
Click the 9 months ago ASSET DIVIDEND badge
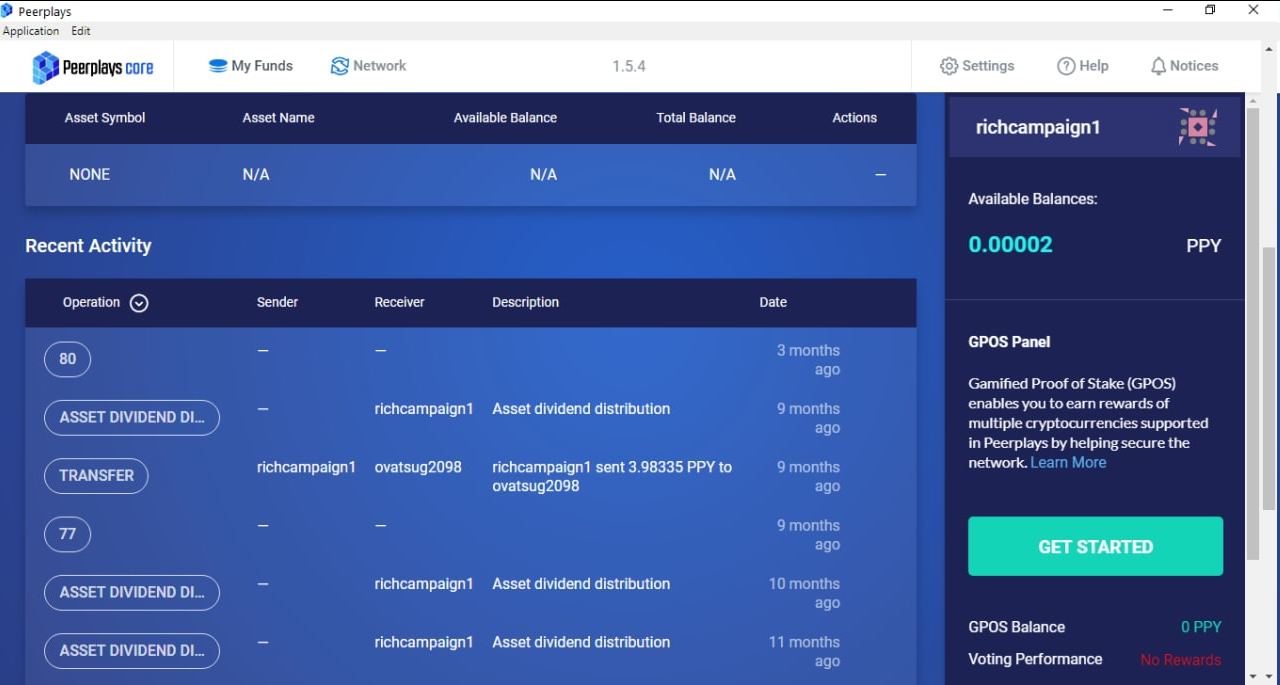[132, 417]
